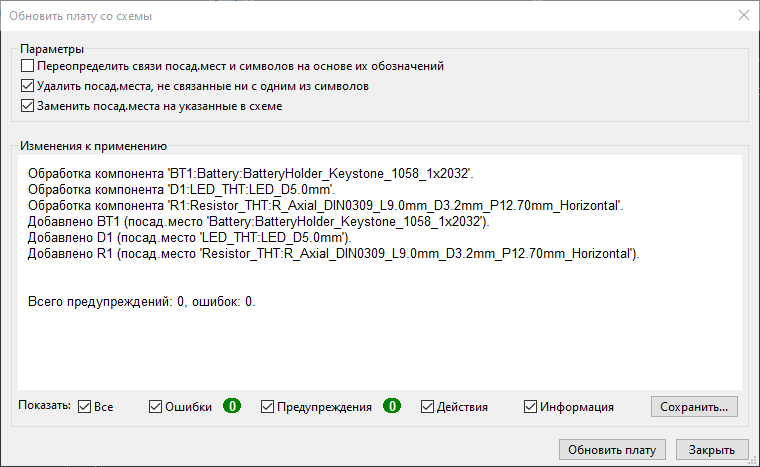The height and width of the screenshot is (467, 760).
Task: Close the dialog with the title bar X
Action: pos(742,15)
